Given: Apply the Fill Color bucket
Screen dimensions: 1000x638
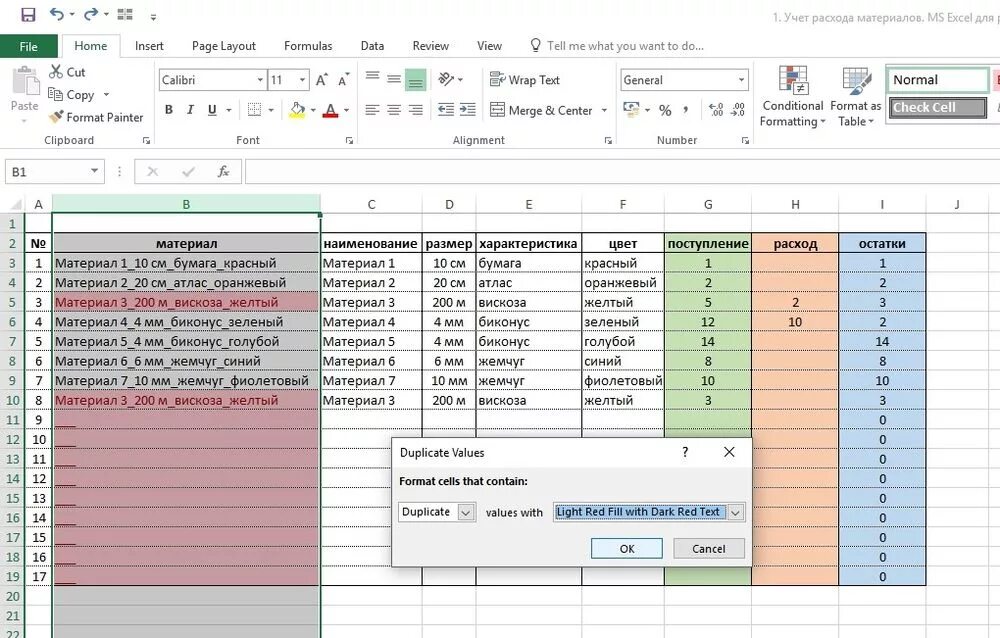Looking at the screenshot, I should coord(297,110).
